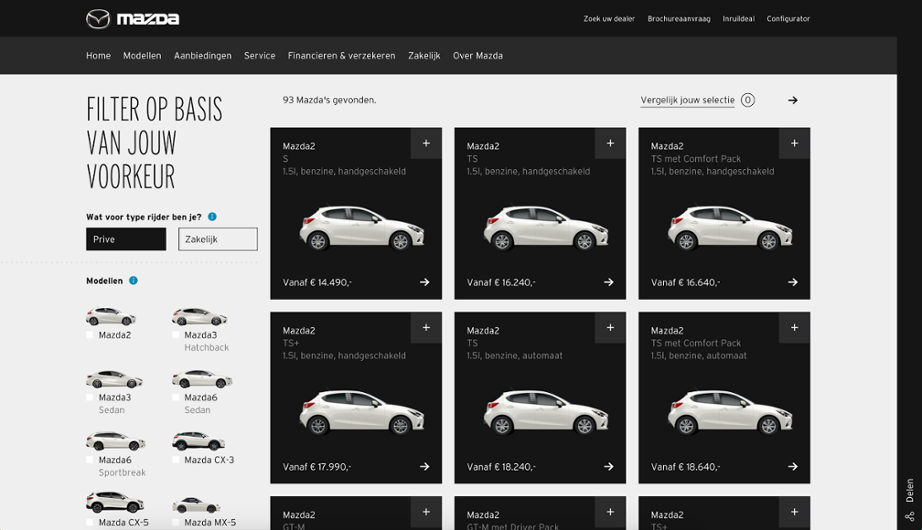Tick the Mazda CX-3 checkbox
The height and width of the screenshot is (530, 922).
pos(176,459)
